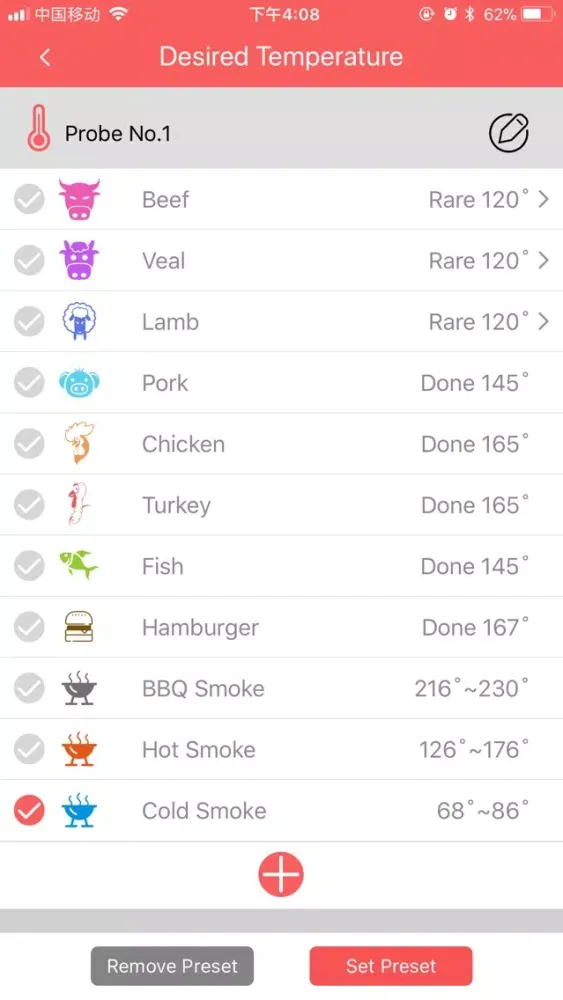Select the Turkey preset checkmark
The width and height of the screenshot is (563, 1000).
(x=29, y=505)
